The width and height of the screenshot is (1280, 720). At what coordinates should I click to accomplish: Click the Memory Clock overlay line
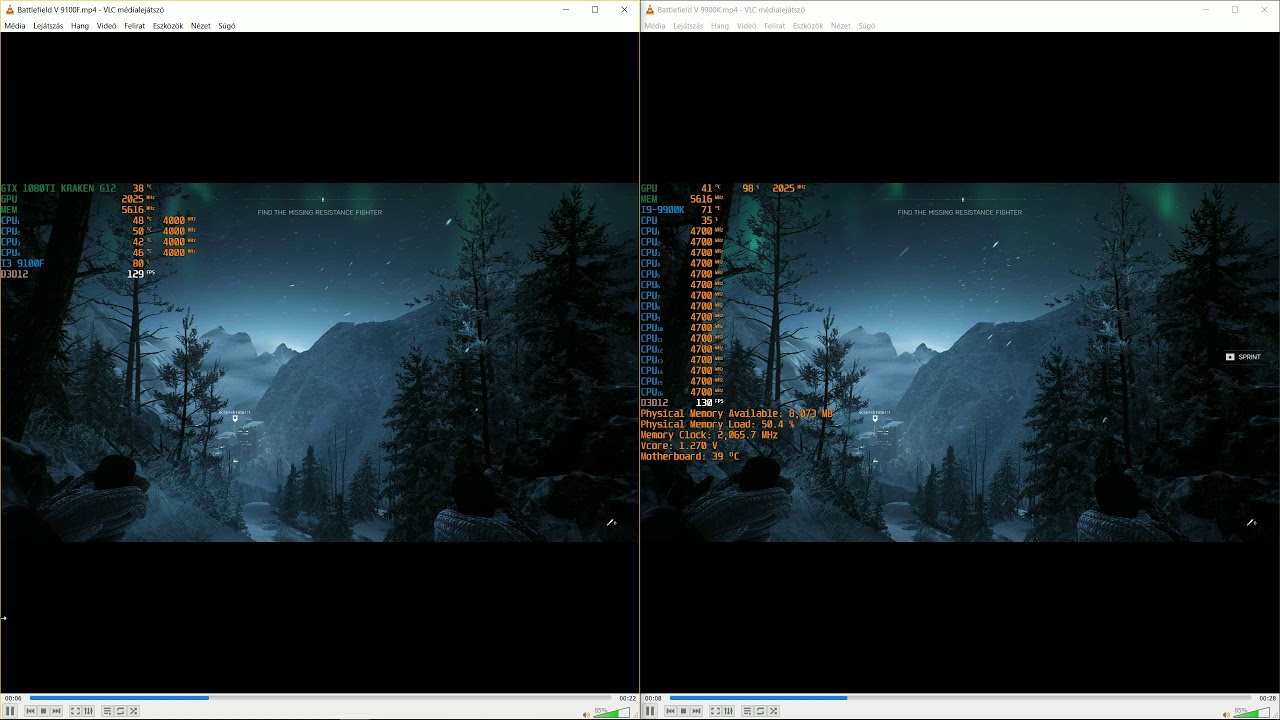pos(709,435)
